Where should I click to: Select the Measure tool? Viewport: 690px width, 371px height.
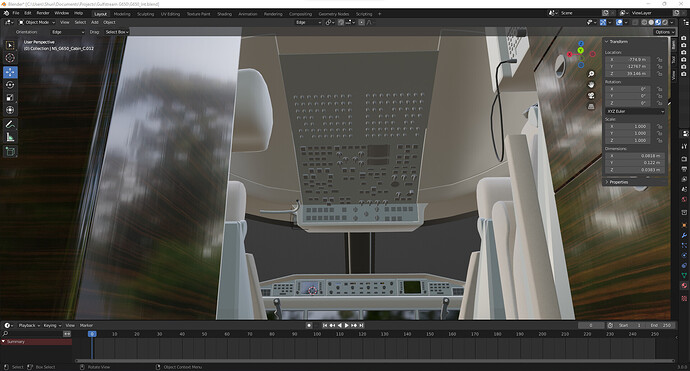point(10,137)
